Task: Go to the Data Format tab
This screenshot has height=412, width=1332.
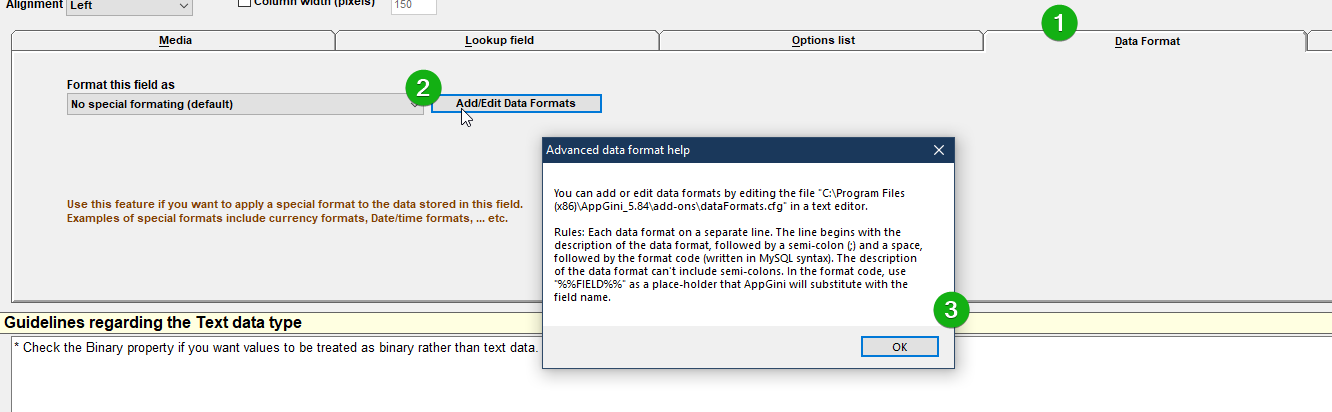Action: point(1146,41)
